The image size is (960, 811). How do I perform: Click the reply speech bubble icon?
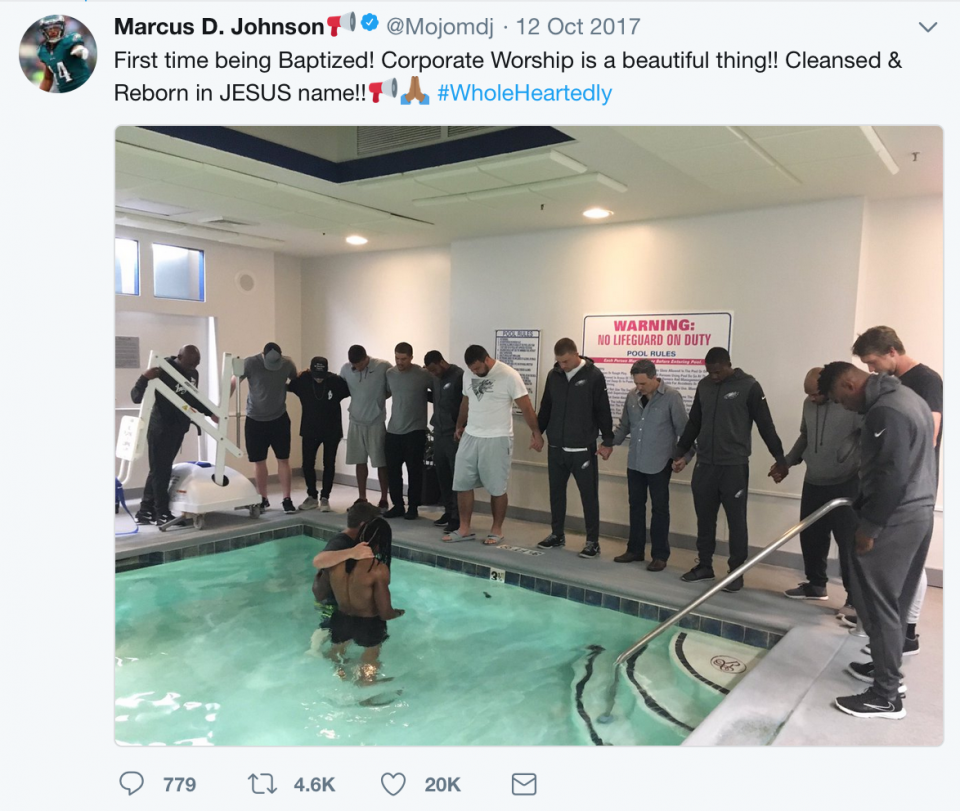131,783
